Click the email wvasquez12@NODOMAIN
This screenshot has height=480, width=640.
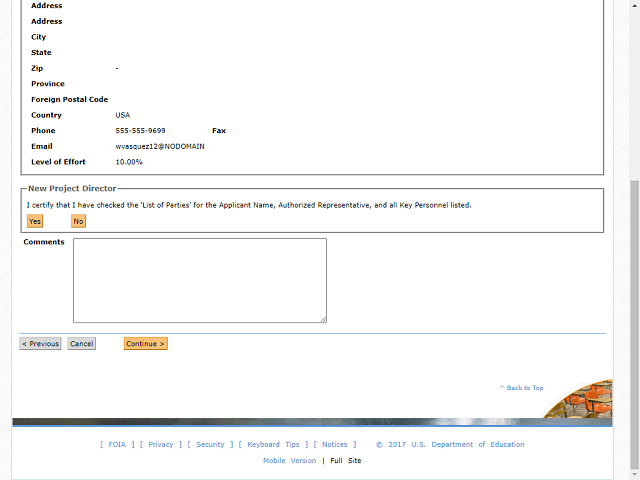[x=160, y=146]
